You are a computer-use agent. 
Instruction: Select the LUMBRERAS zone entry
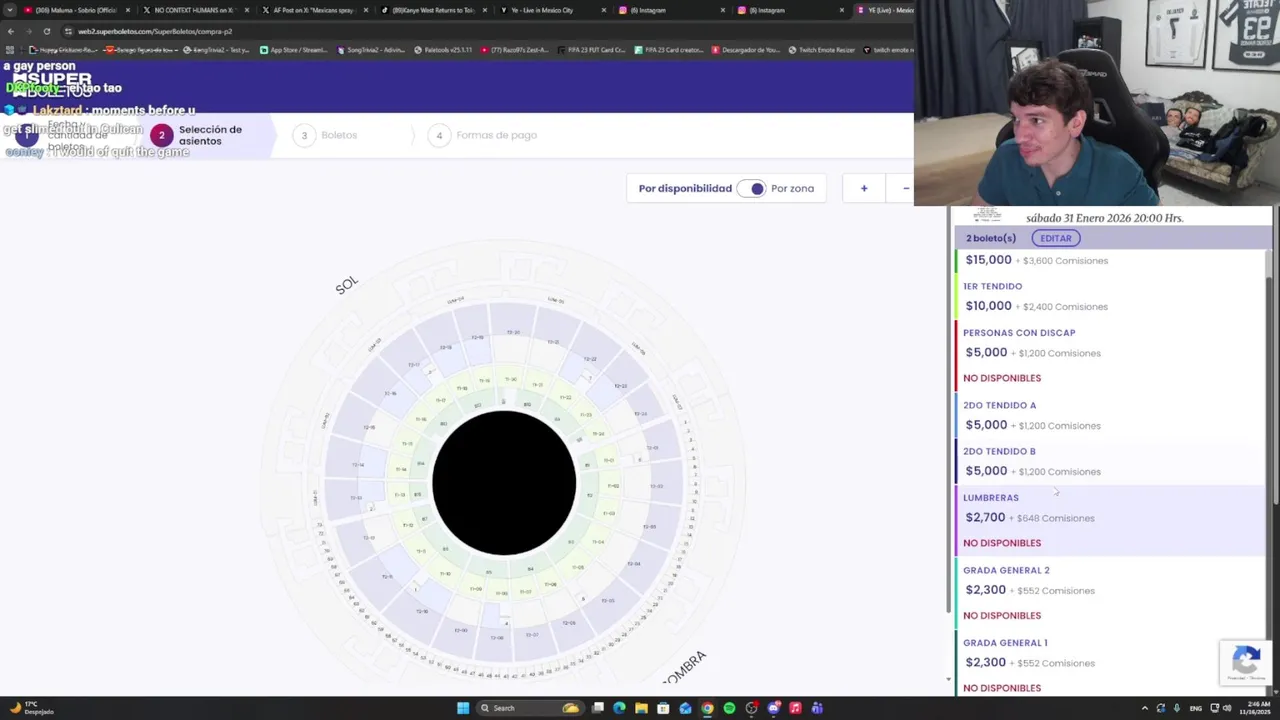pyautogui.click(x=1110, y=520)
